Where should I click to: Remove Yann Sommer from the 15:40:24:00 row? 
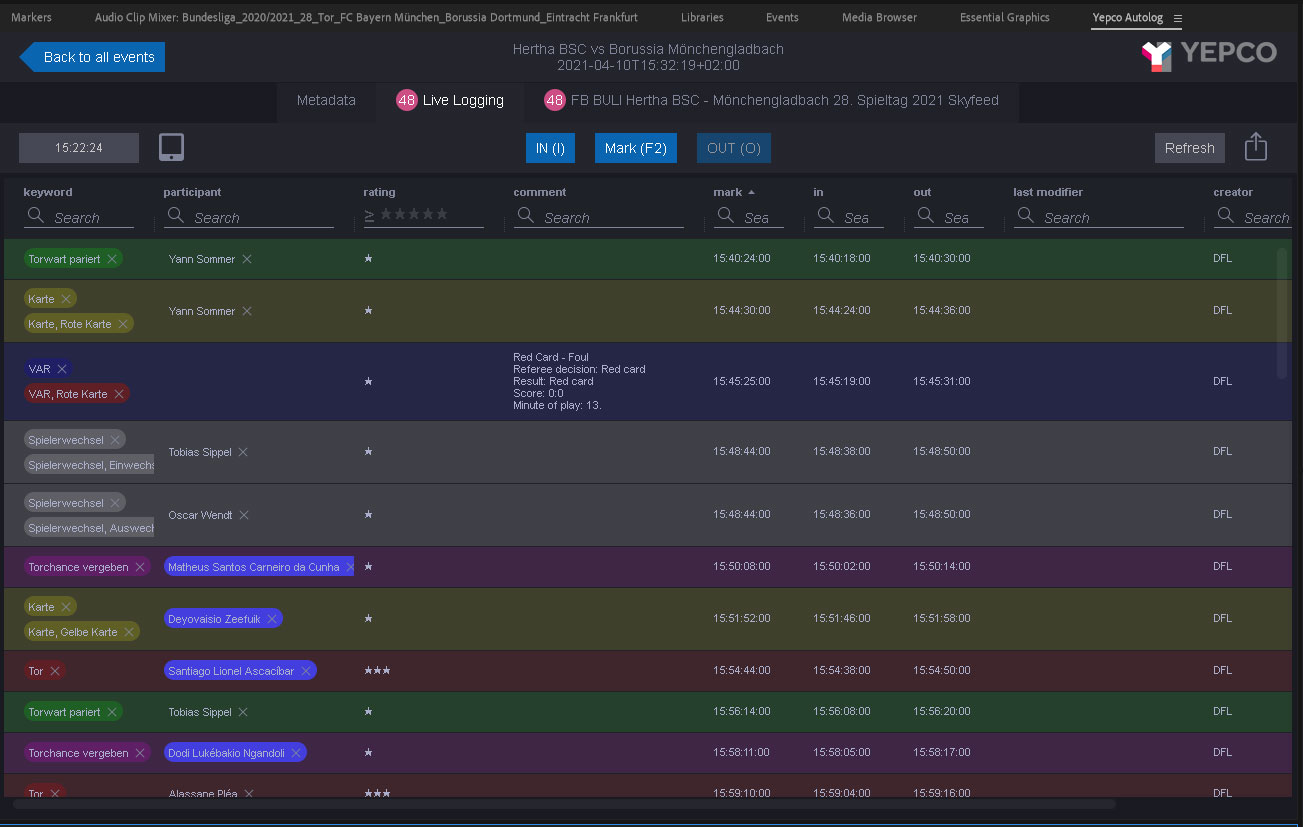[247, 259]
